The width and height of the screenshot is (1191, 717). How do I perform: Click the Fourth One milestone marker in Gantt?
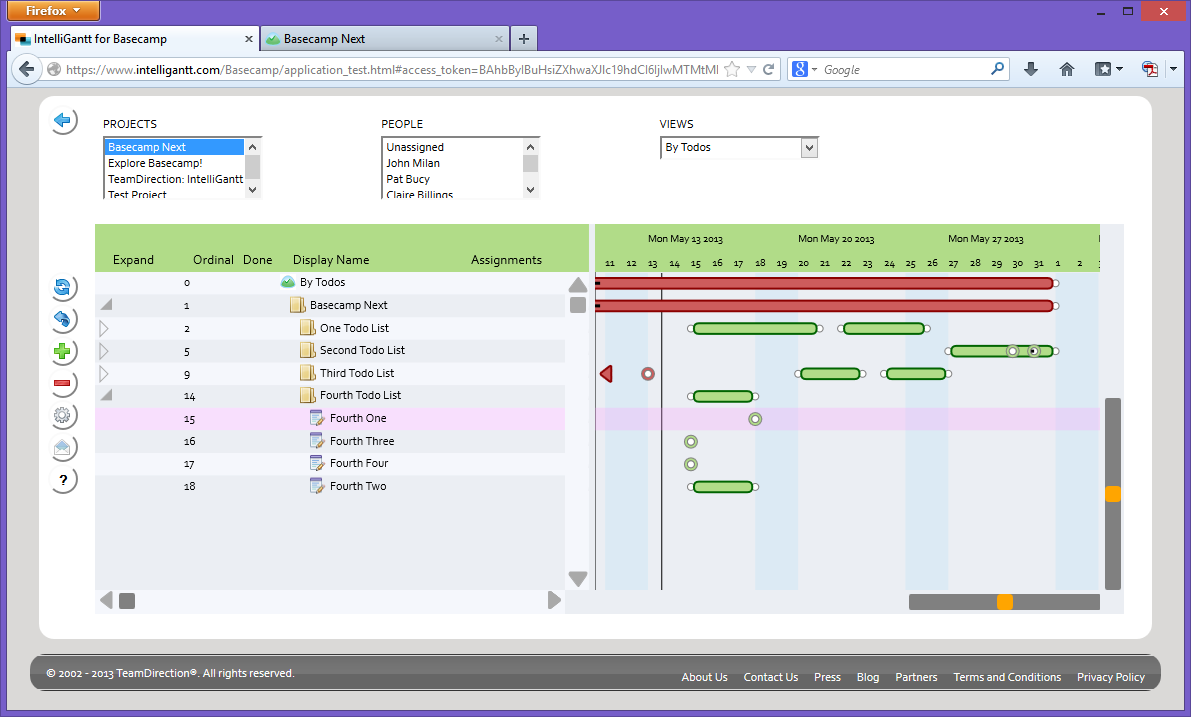pyautogui.click(x=755, y=419)
